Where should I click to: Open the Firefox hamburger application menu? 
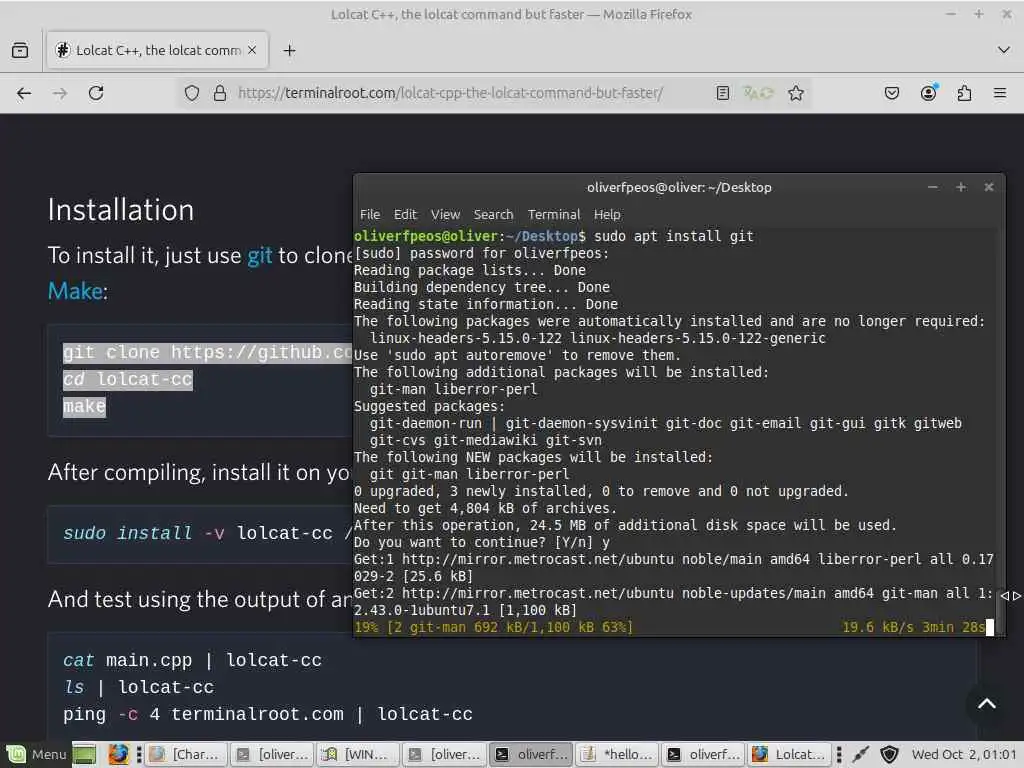point(1000,93)
